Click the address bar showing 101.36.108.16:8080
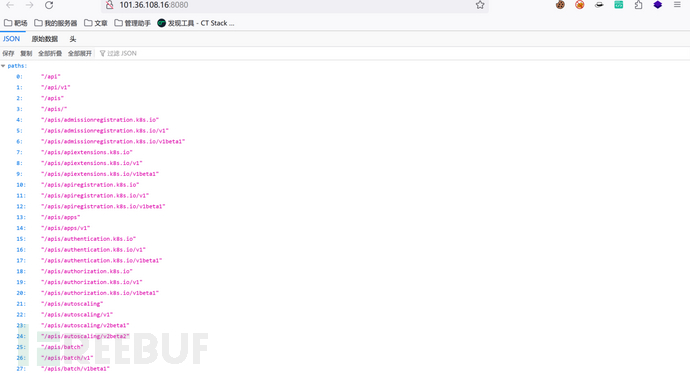The height and width of the screenshot is (373, 690). (295, 5)
